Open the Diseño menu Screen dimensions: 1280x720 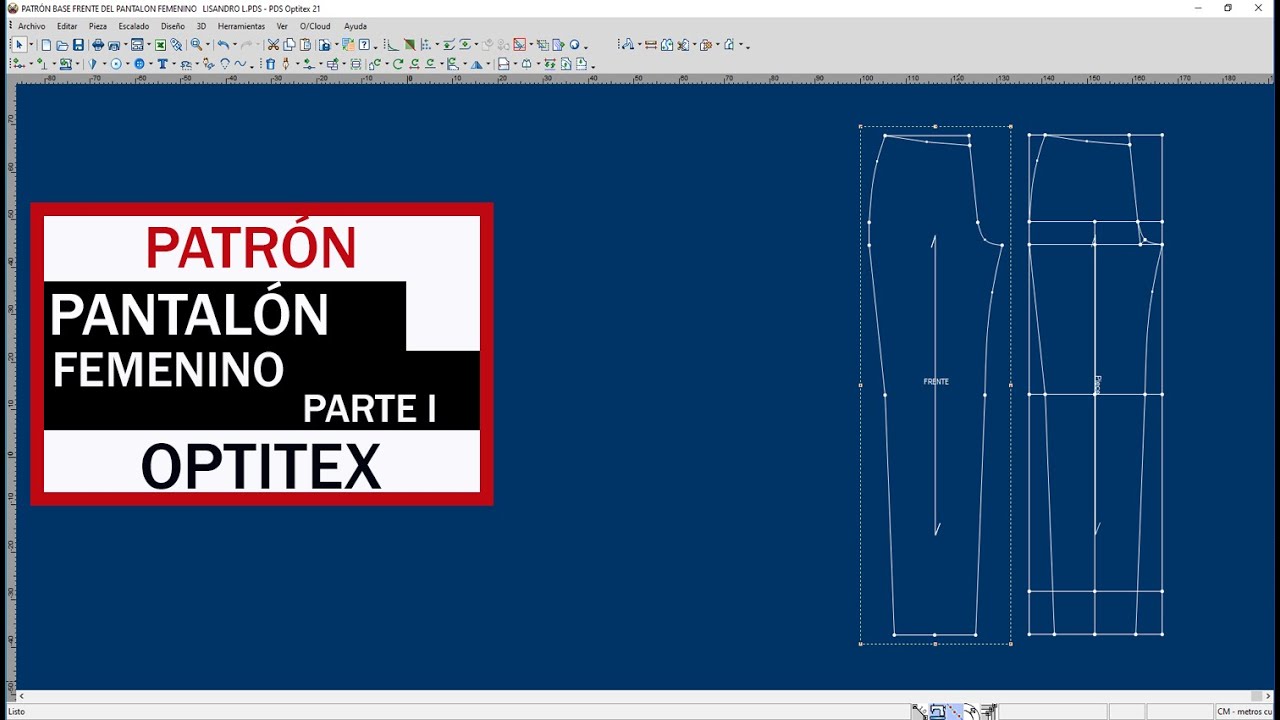172,26
